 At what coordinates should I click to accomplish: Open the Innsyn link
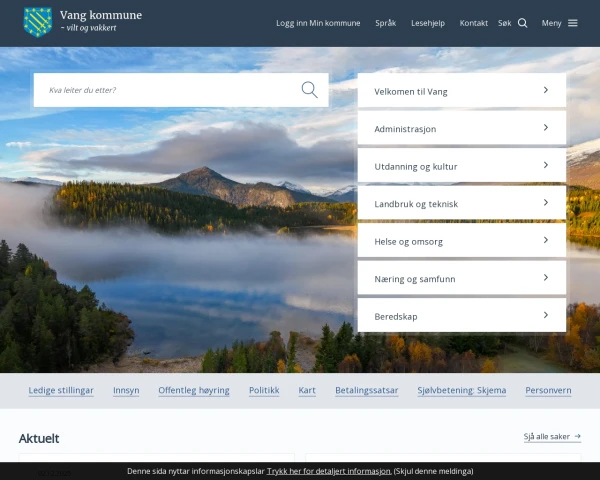click(126, 390)
